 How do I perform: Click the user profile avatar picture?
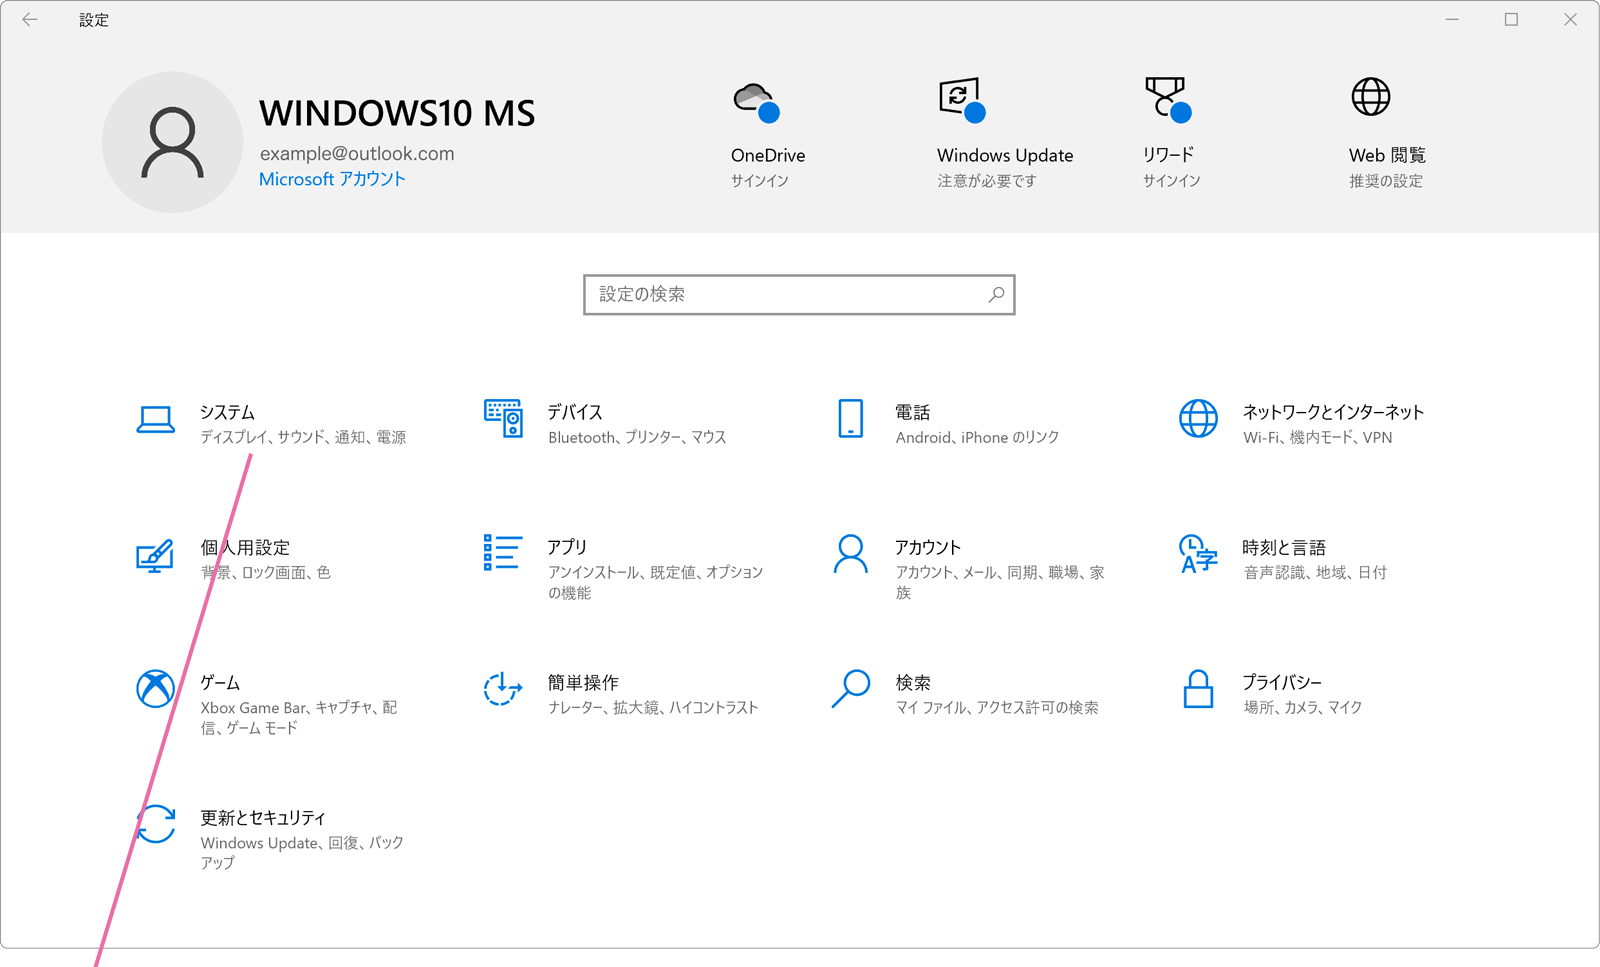[172, 142]
